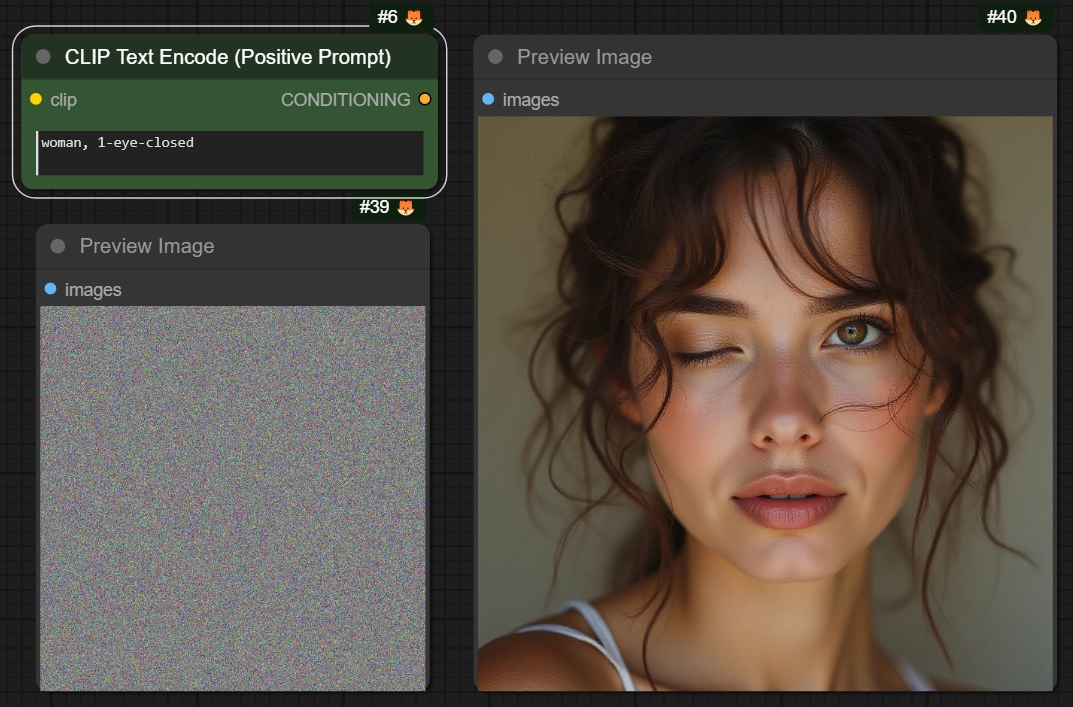
Task: Click the fox badge next to #6
Action: 413,16
